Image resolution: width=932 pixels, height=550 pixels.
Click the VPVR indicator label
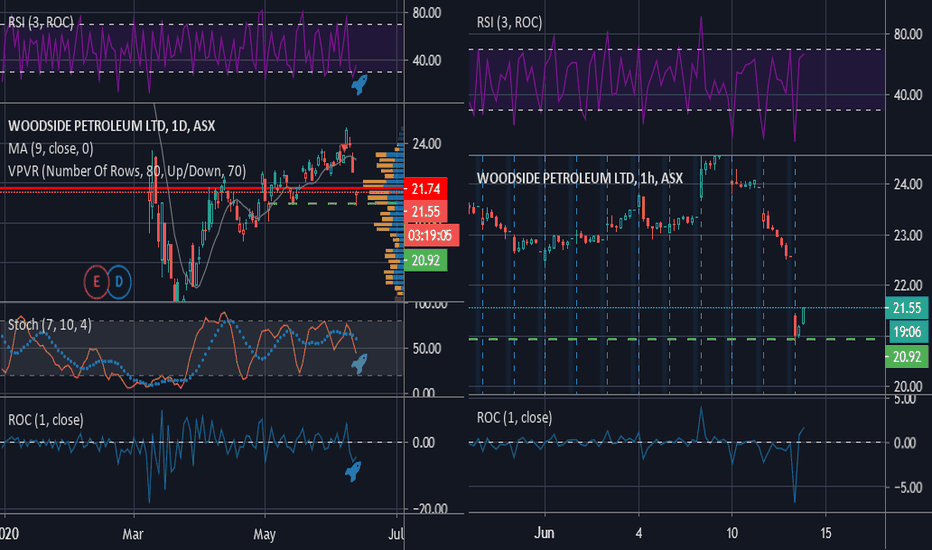127,171
